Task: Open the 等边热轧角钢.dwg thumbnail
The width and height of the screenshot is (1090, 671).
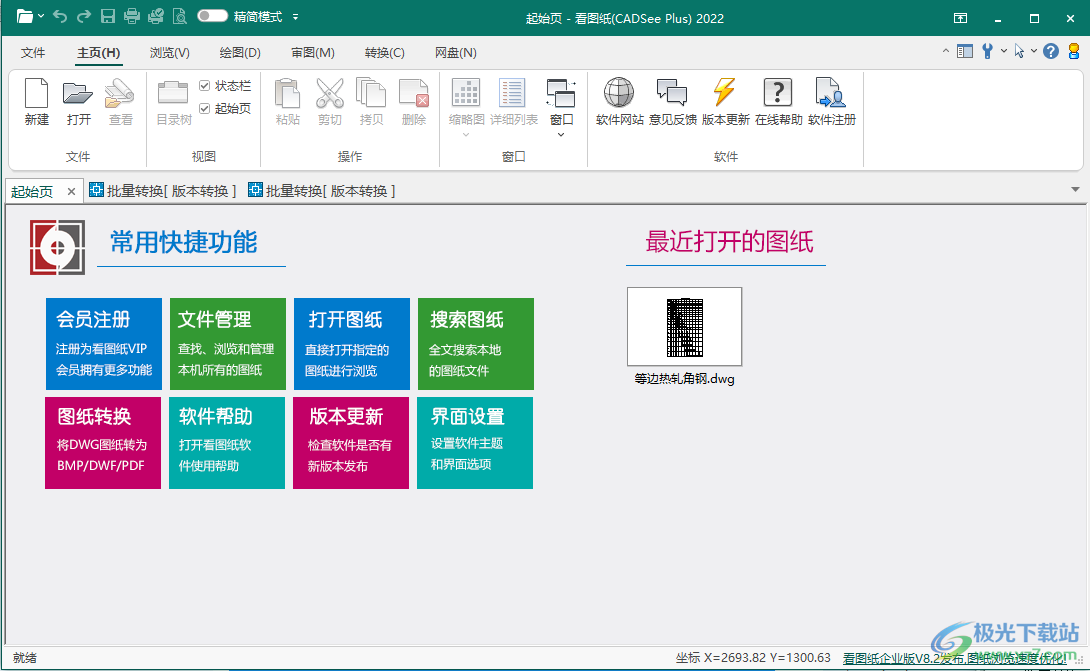Action: (685, 327)
